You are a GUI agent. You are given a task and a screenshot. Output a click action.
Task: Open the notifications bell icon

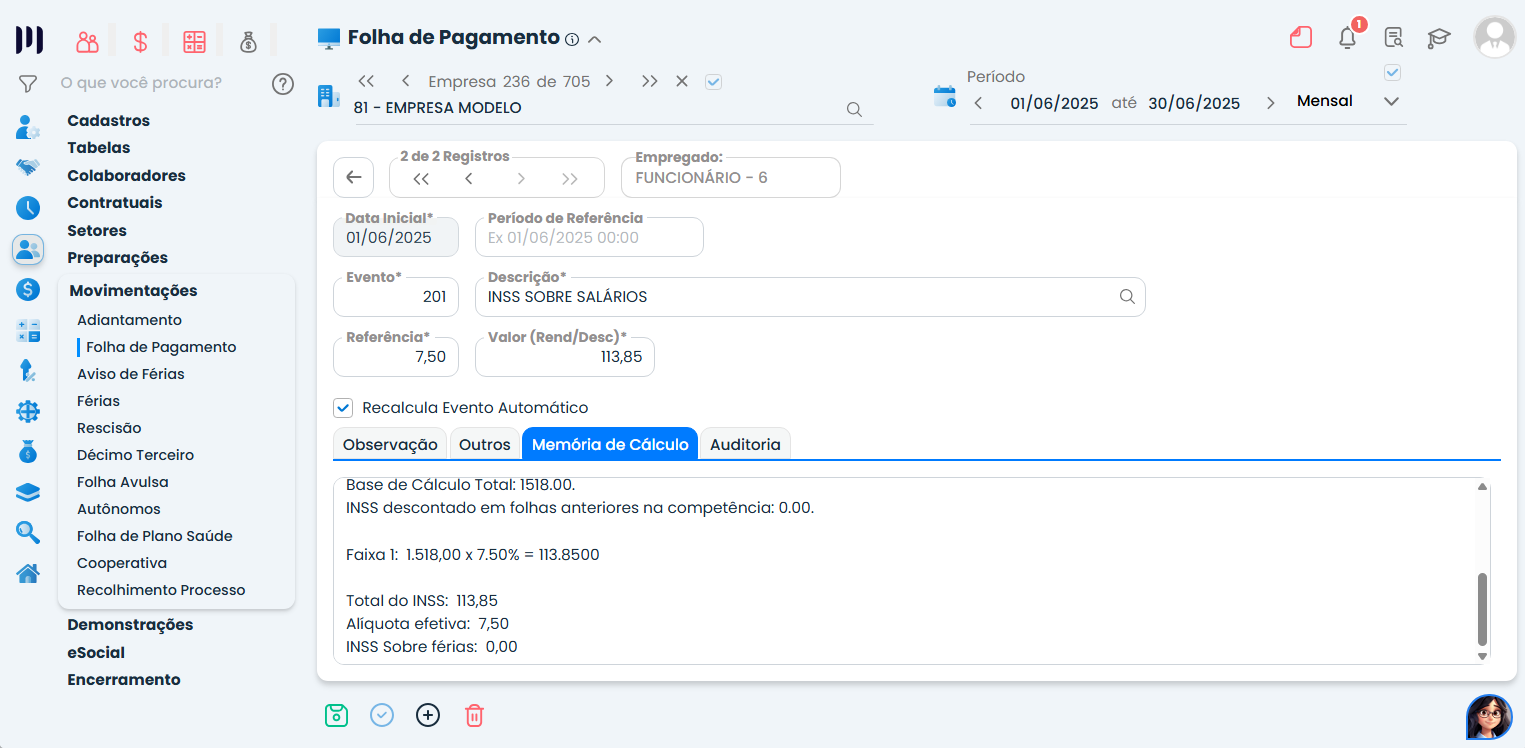click(x=1347, y=38)
